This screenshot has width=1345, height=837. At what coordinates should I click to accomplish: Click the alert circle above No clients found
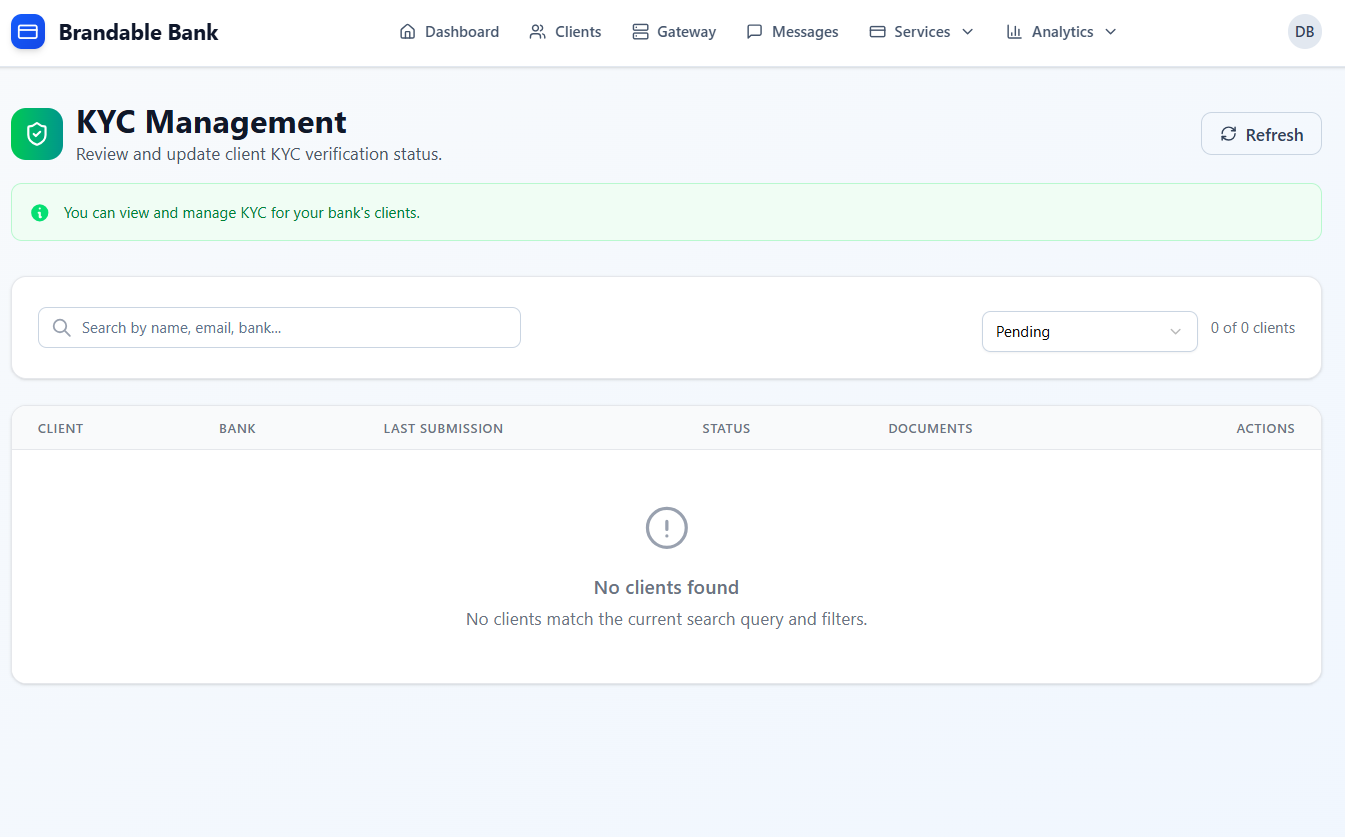click(666, 528)
